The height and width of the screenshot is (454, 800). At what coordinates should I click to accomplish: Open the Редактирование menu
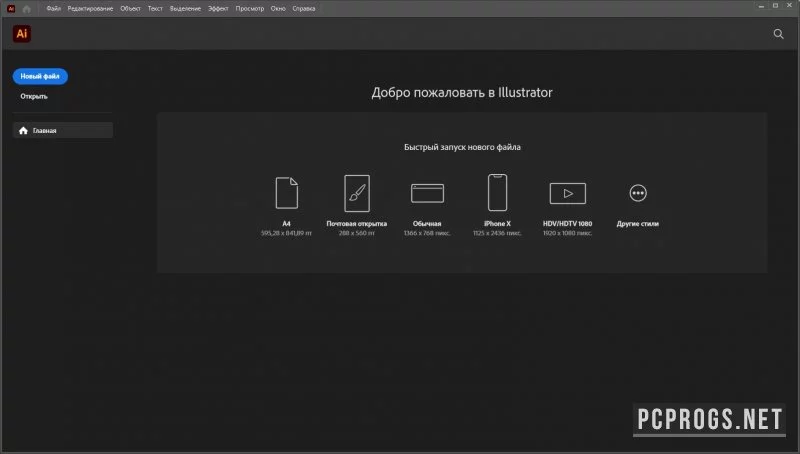tap(90, 9)
